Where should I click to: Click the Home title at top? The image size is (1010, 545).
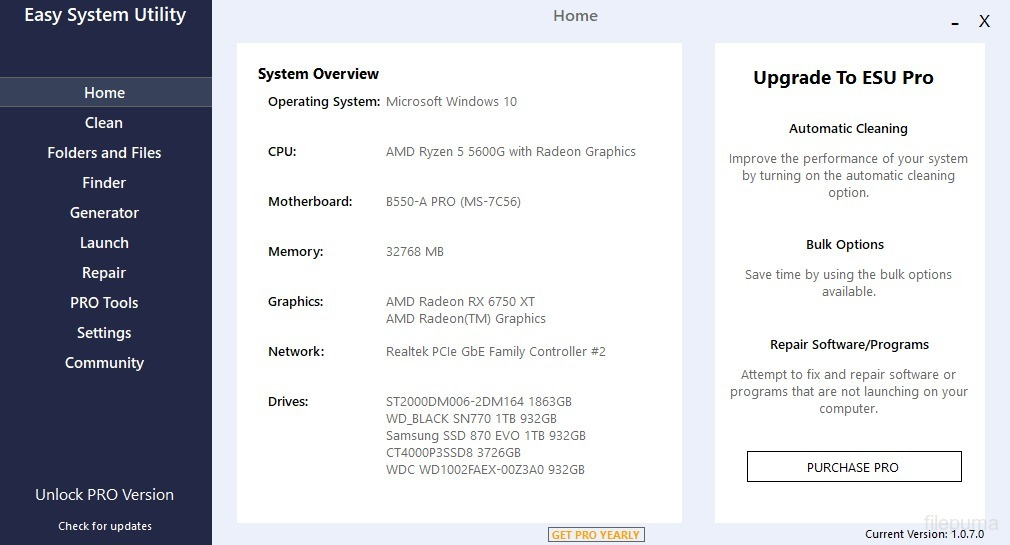pos(575,16)
